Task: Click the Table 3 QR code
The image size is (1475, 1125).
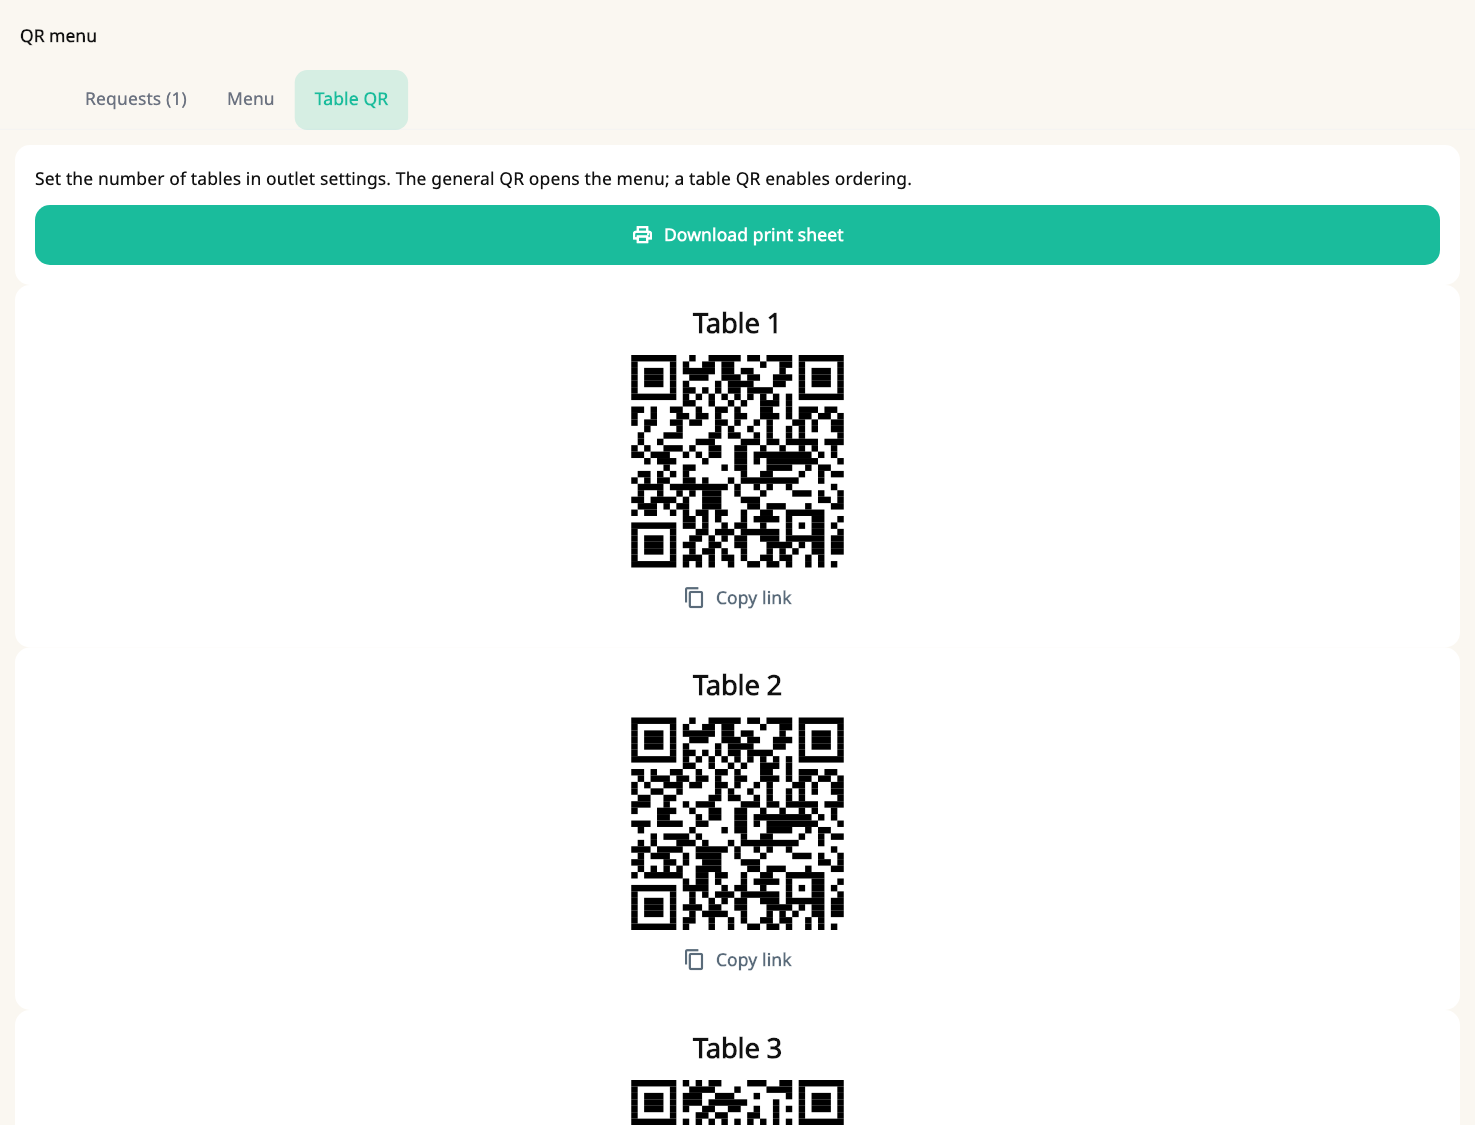Action: (x=737, y=1102)
